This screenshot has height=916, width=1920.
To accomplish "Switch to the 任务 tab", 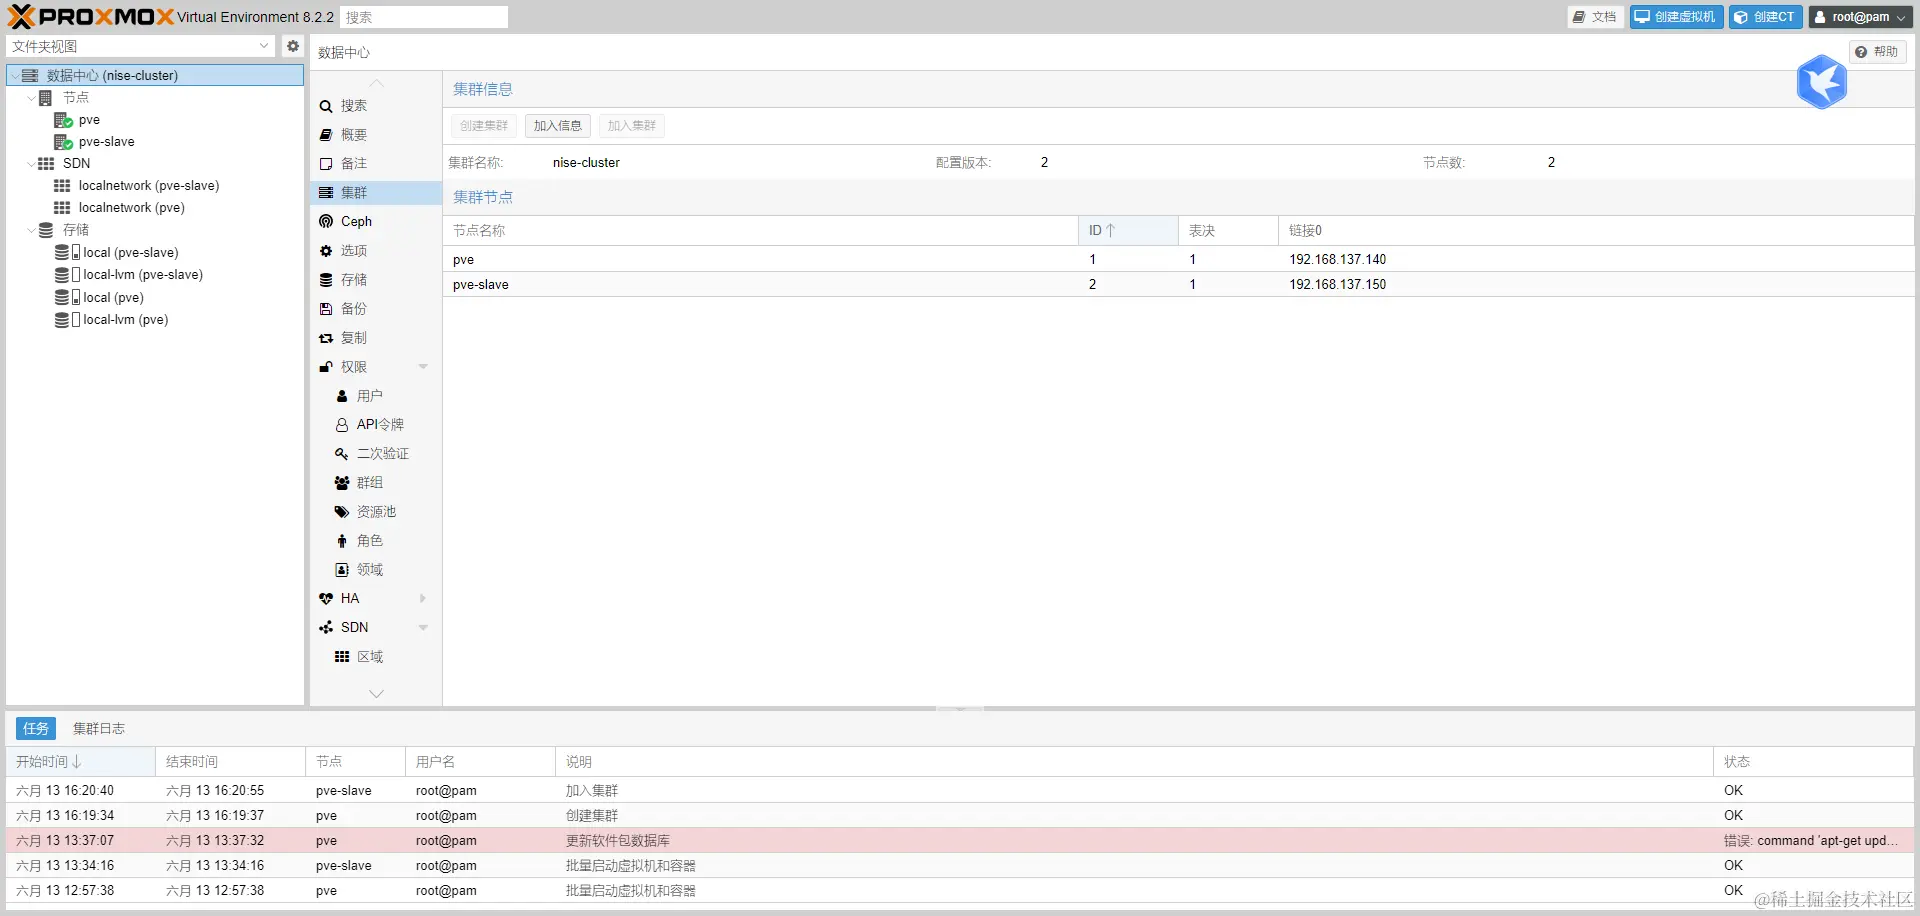I will [x=36, y=729].
